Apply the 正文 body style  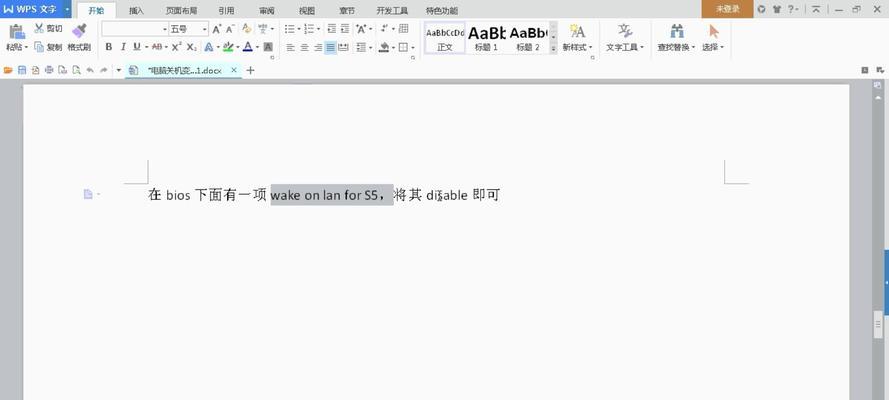[x=445, y=38]
